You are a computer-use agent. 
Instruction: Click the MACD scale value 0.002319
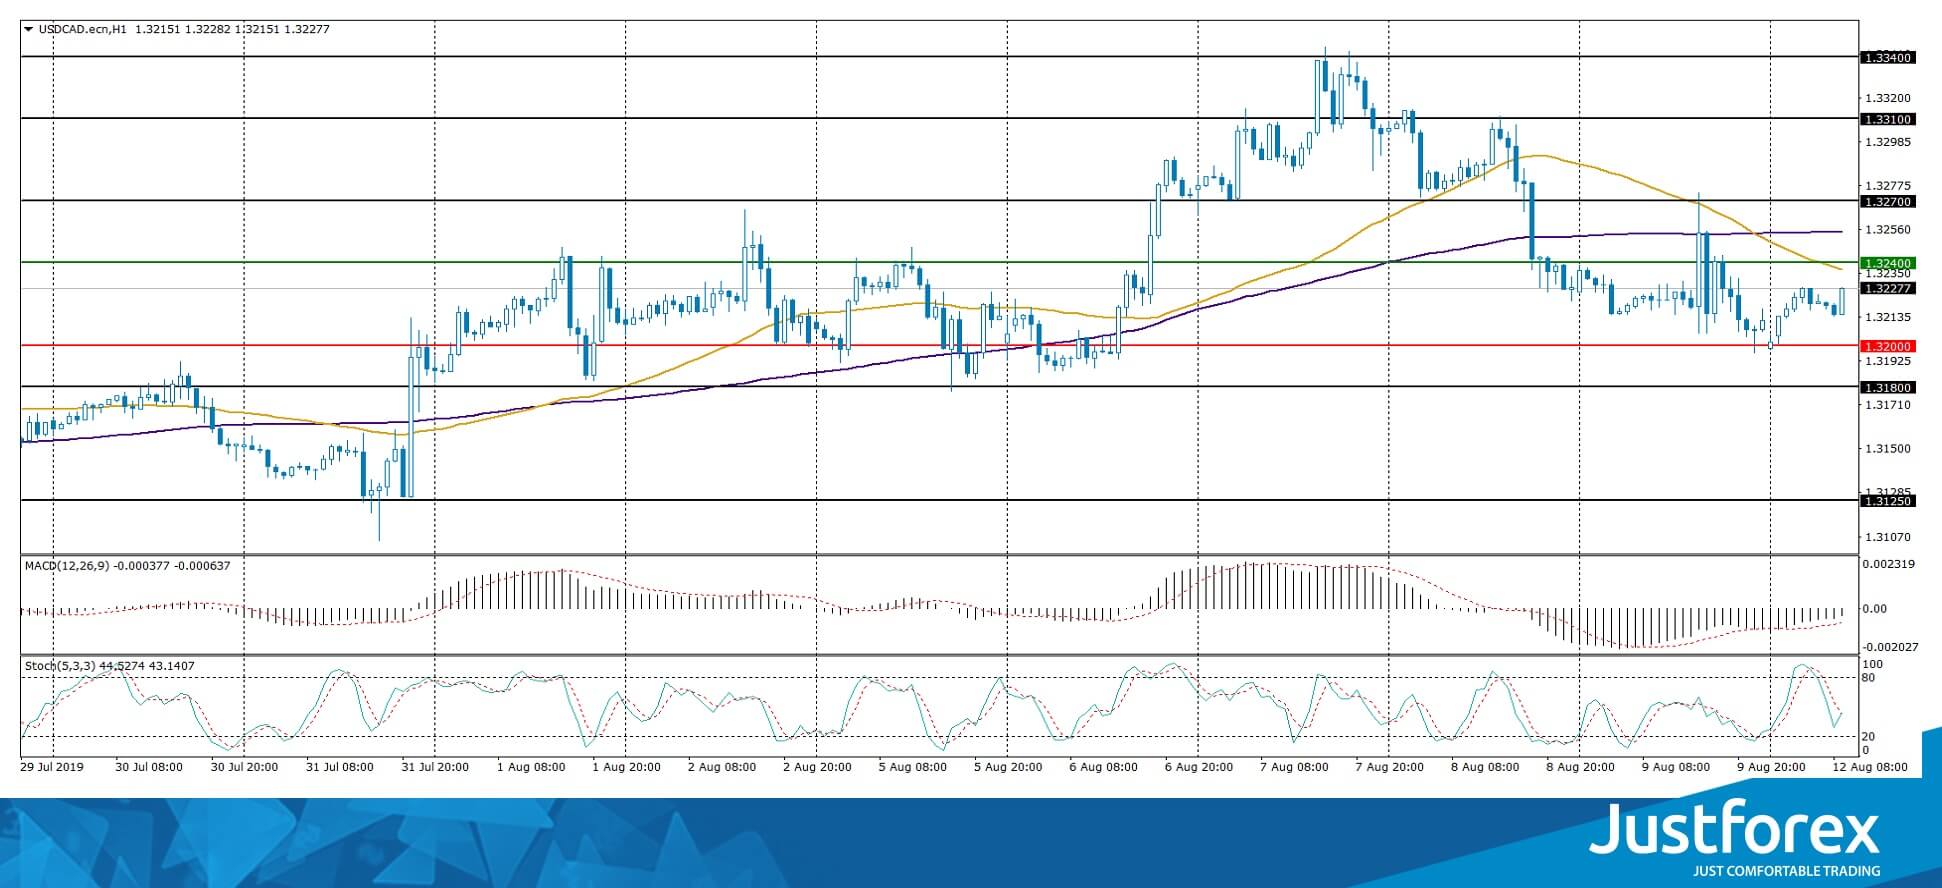pos(1888,564)
